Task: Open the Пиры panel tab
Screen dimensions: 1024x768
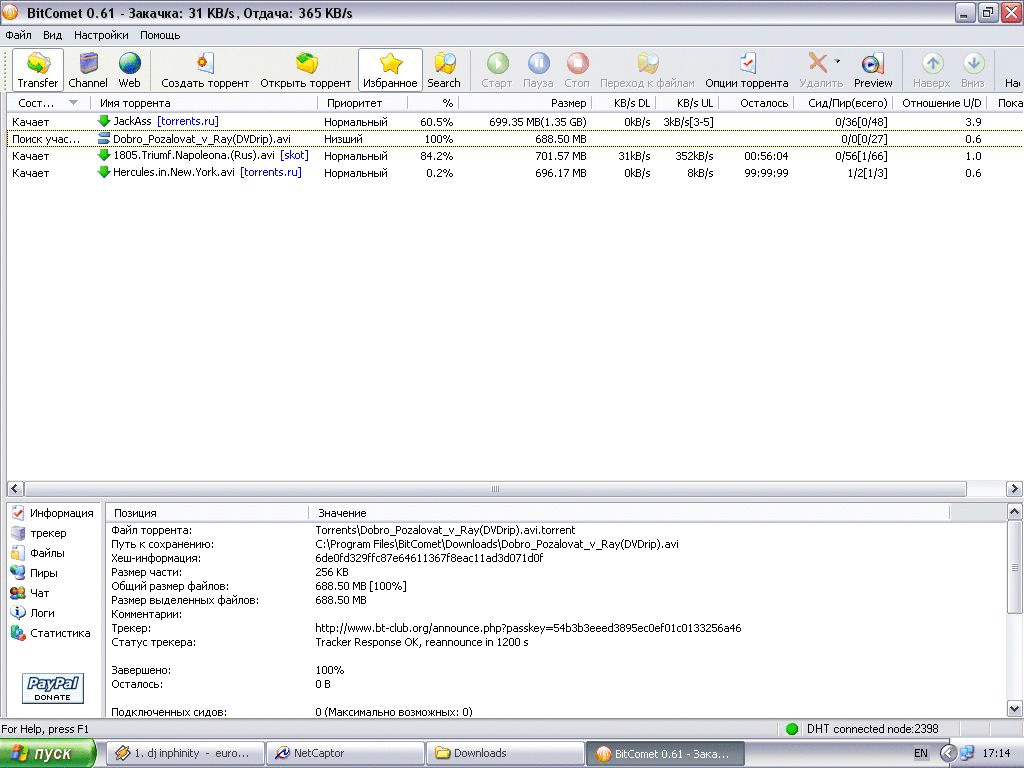Action: coord(34,573)
